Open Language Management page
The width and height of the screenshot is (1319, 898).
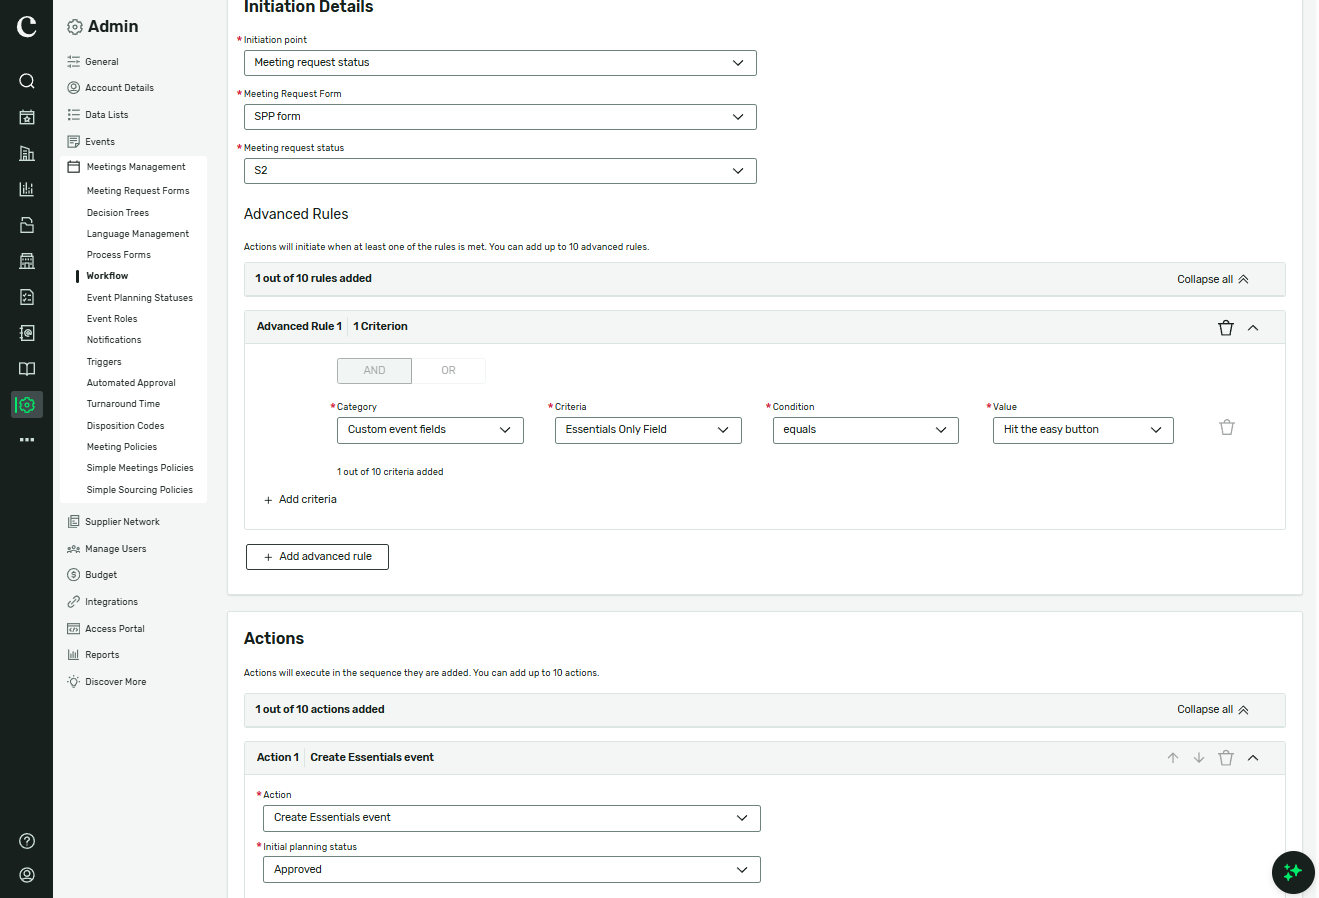pyautogui.click(x=138, y=234)
